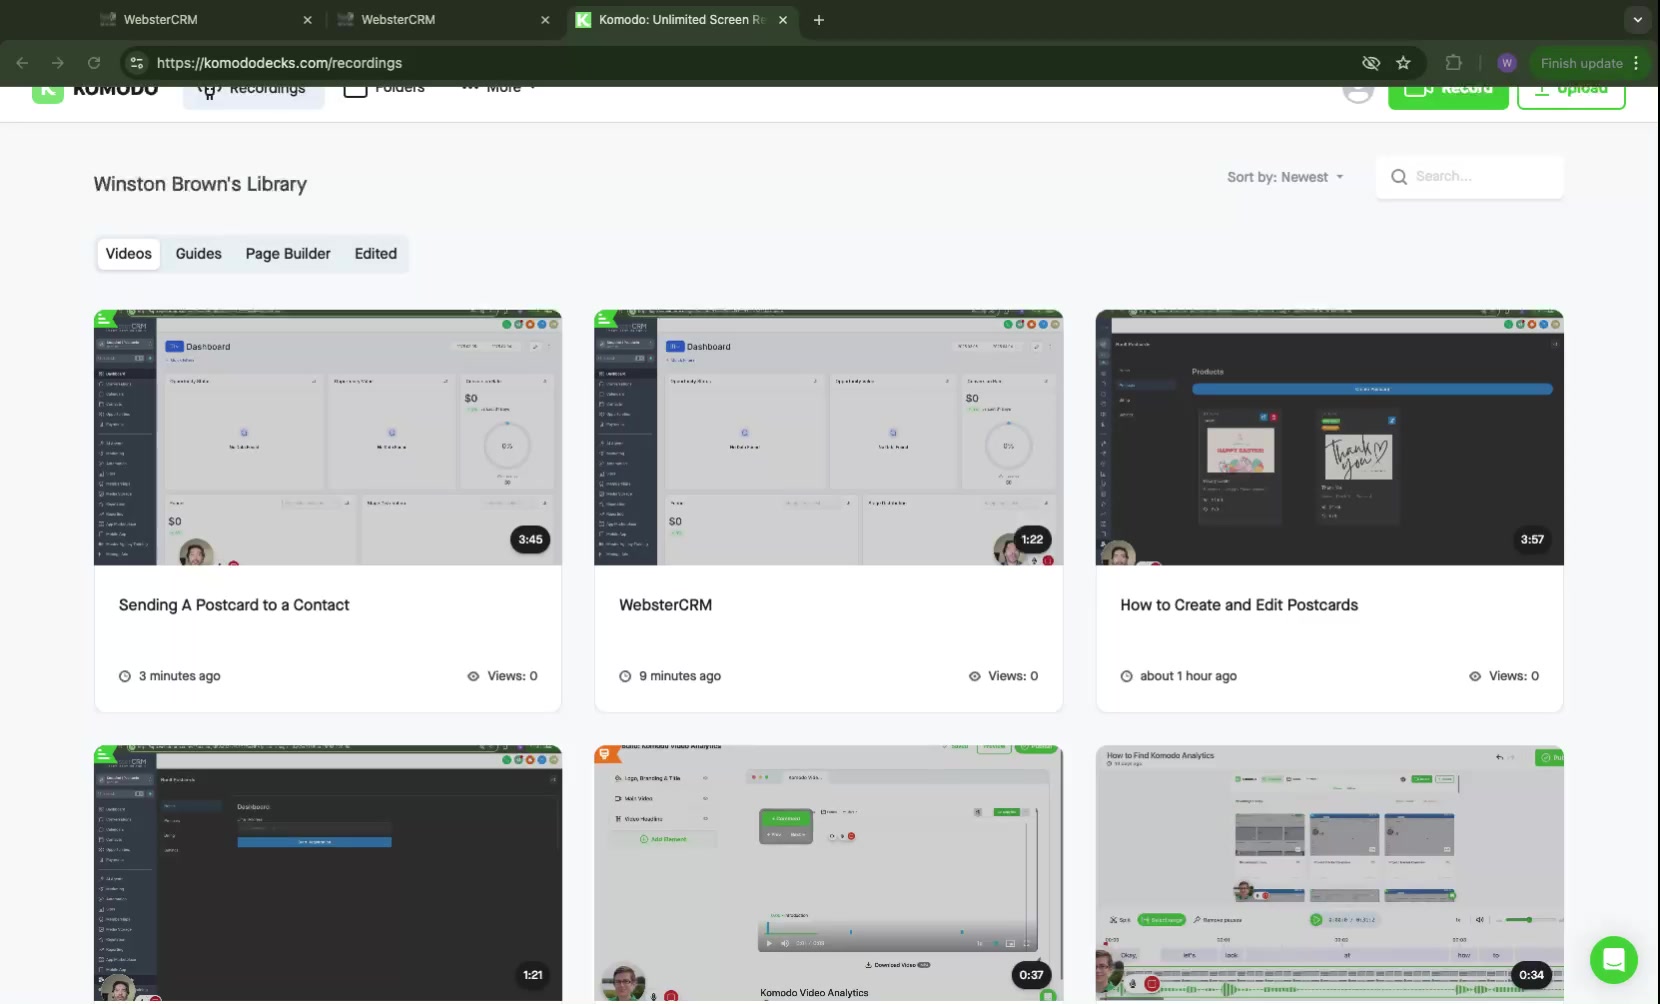Bookmark this page with the star icon

pos(1404,63)
